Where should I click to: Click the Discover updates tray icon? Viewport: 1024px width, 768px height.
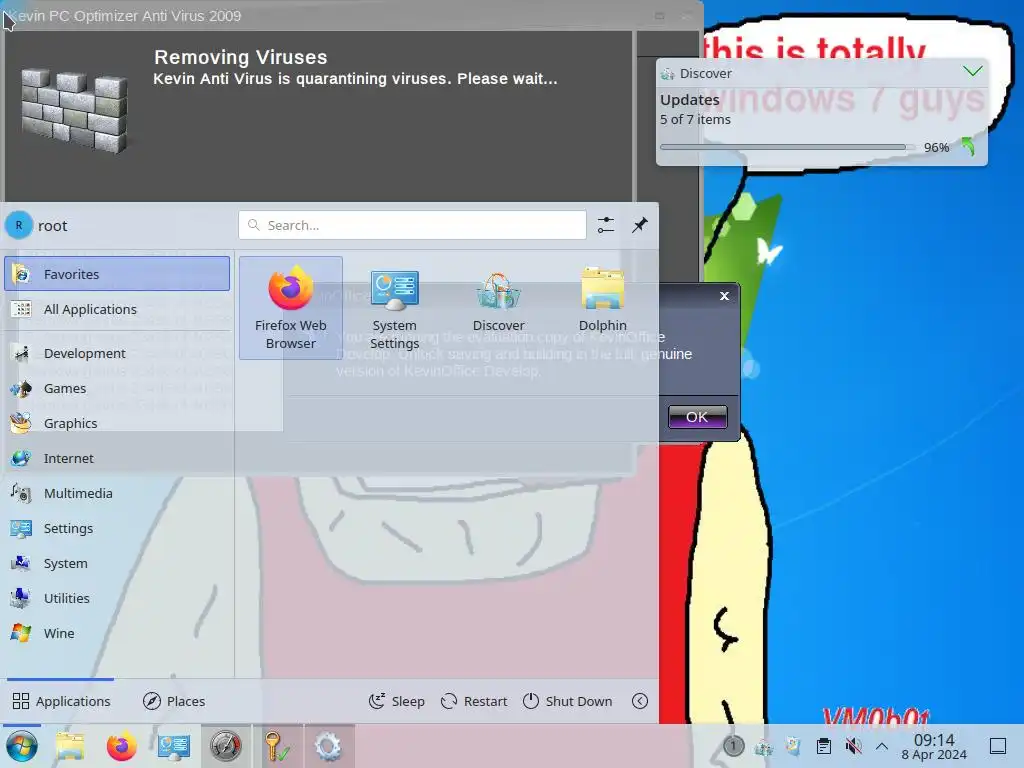(x=763, y=746)
